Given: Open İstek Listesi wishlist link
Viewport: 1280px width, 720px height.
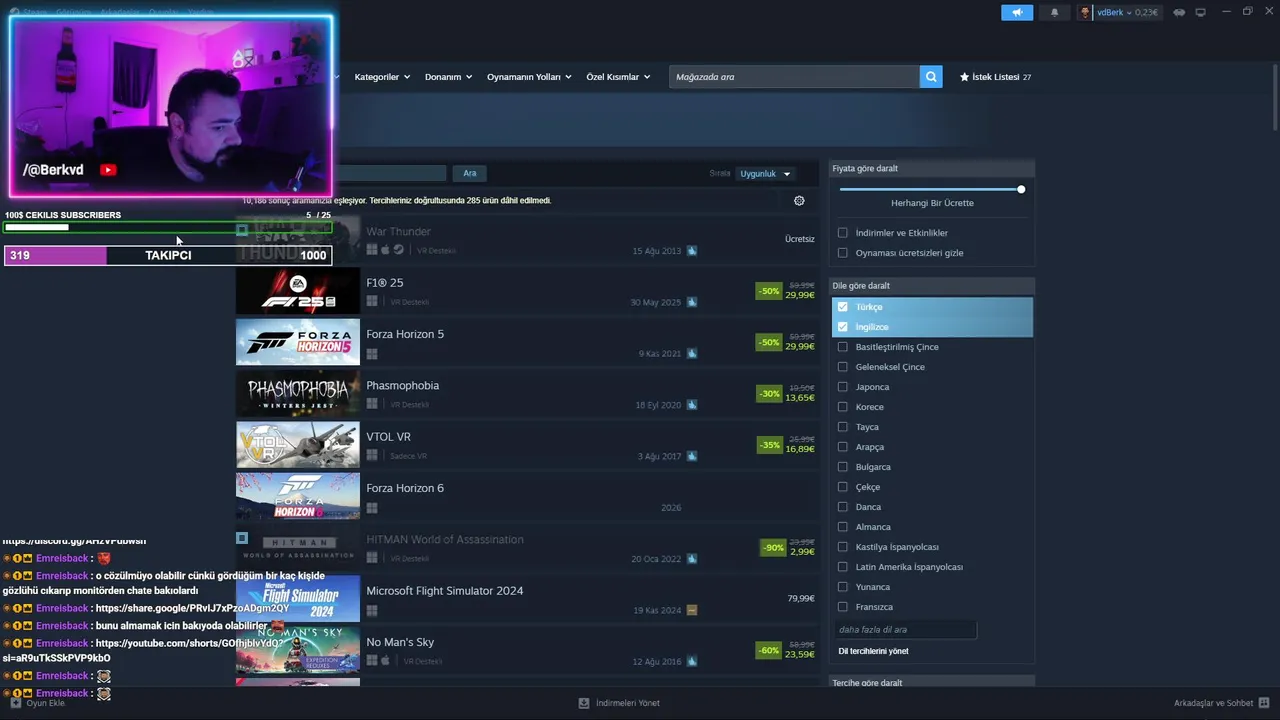Looking at the screenshot, I should [995, 77].
